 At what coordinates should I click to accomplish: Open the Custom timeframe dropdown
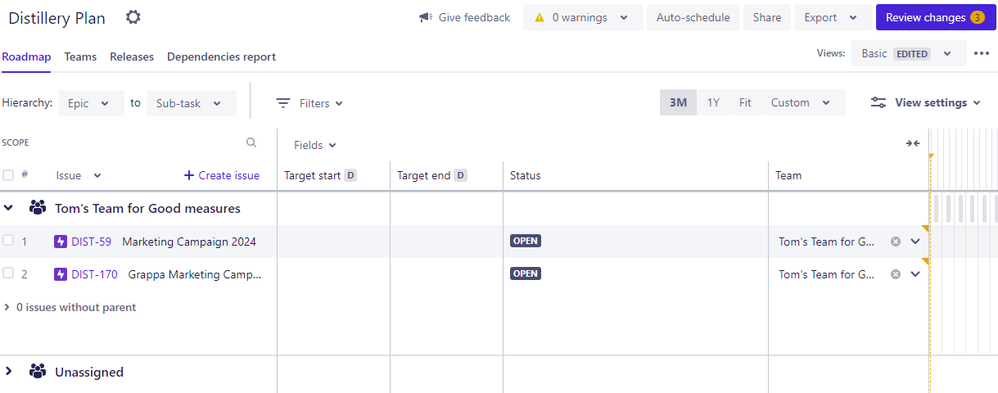[801, 103]
